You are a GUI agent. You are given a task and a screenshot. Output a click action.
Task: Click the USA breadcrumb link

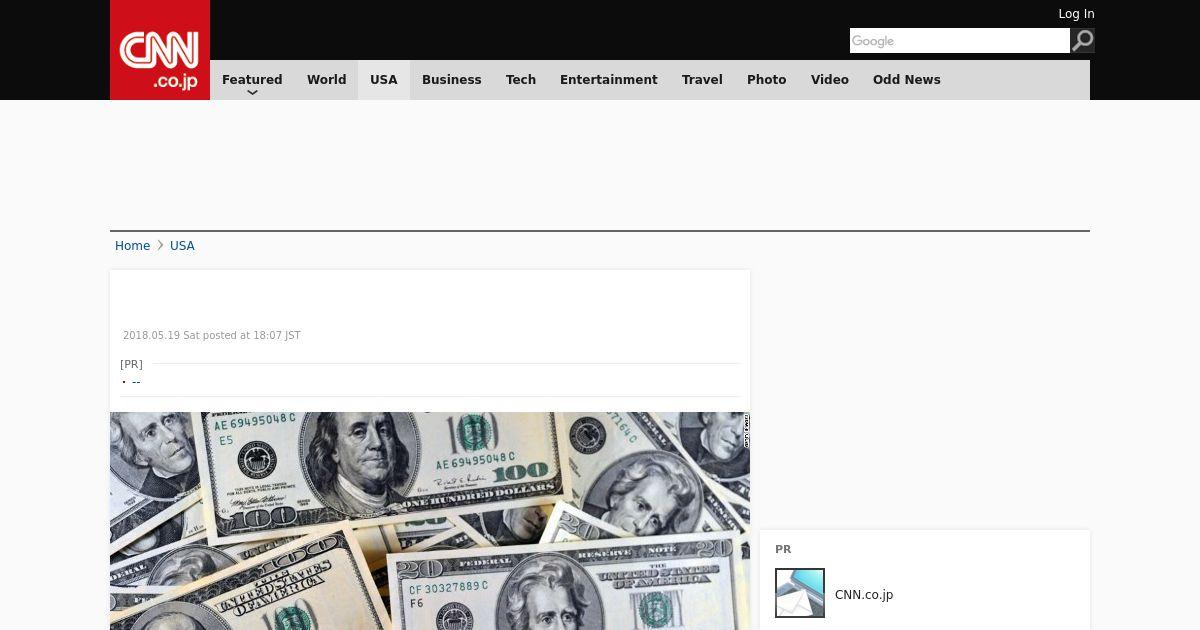[182, 246]
